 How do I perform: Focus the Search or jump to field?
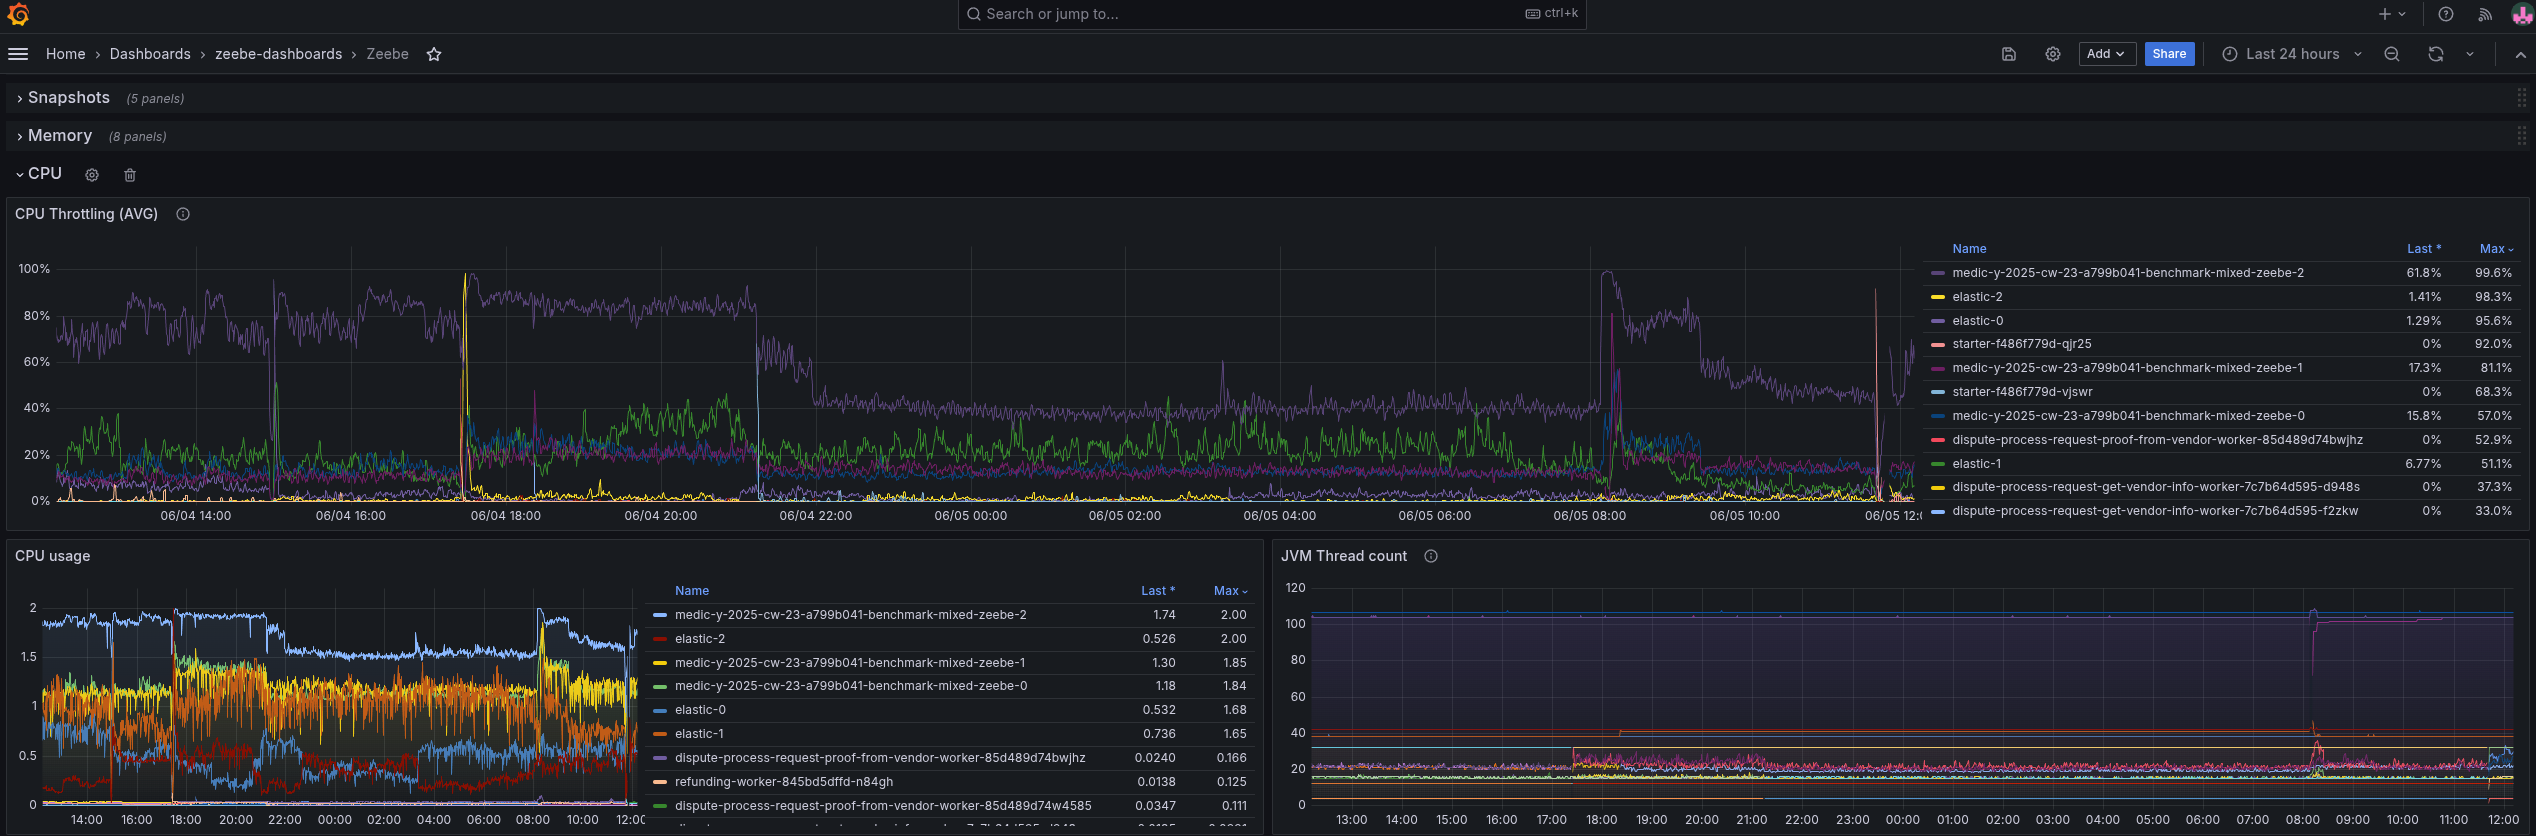pyautogui.click(x=1272, y=14)
